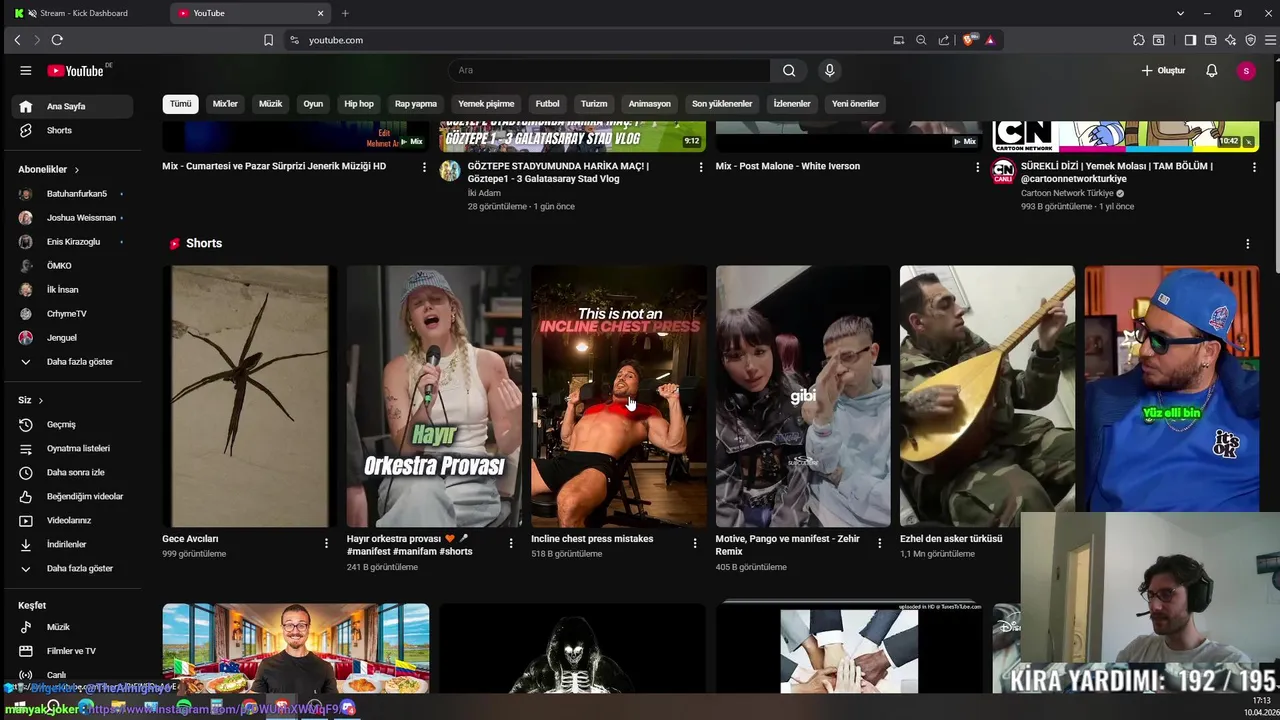Open İlk İnsan channel subscription
Viewport: 1280px width, 720px height.
click(74, 290)
